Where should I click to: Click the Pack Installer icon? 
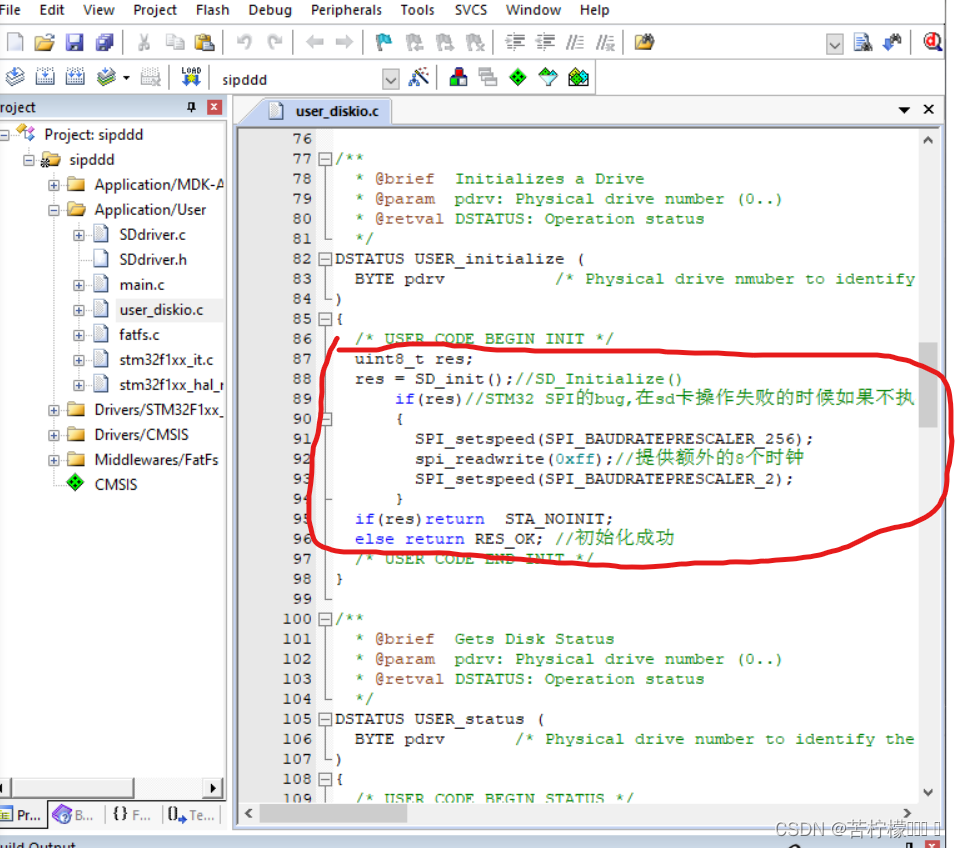coord(578,77)
